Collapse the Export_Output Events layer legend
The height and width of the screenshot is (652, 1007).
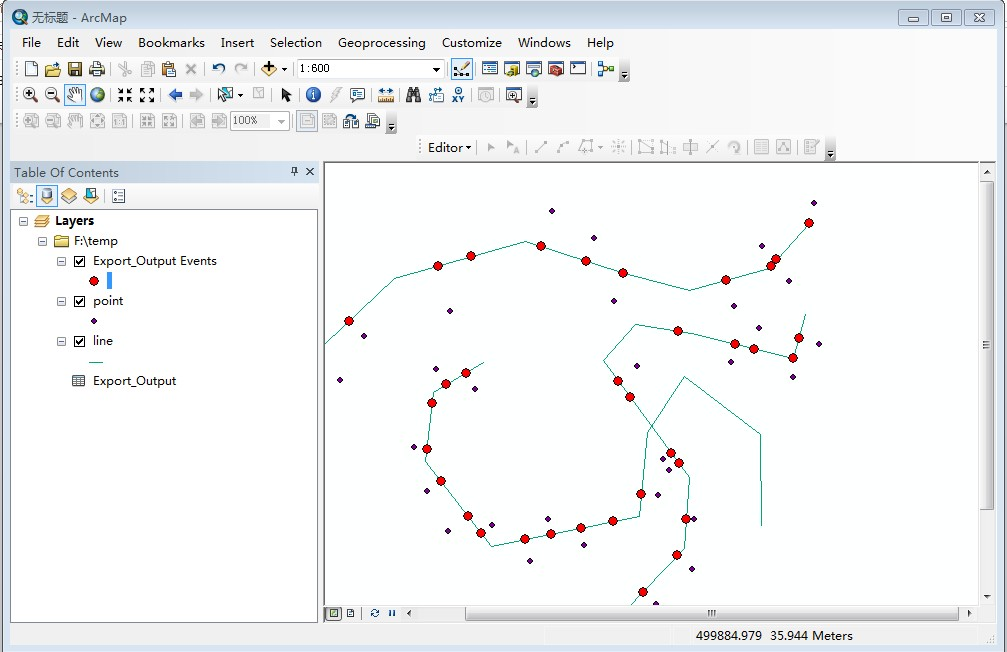[61, 261]
